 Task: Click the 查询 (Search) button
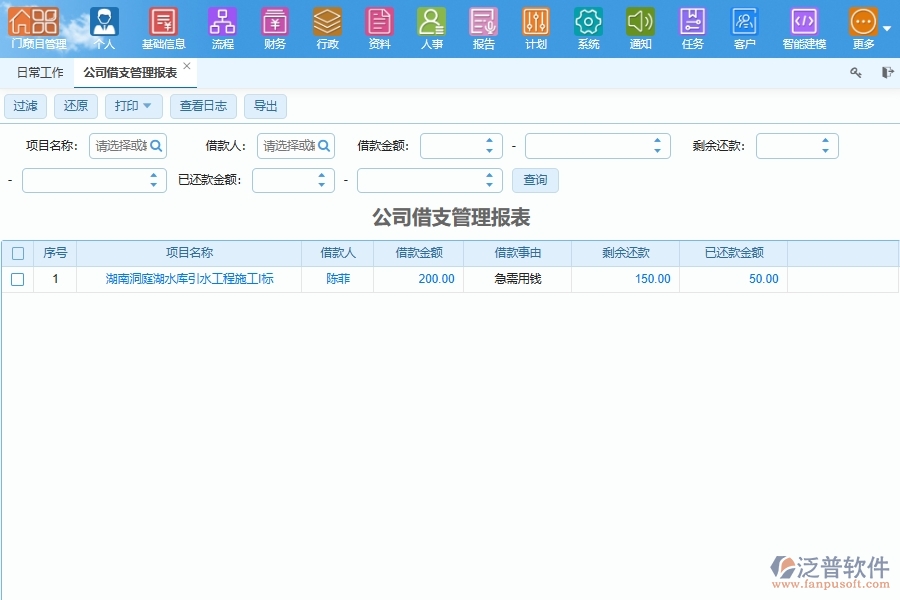[535, 180]
